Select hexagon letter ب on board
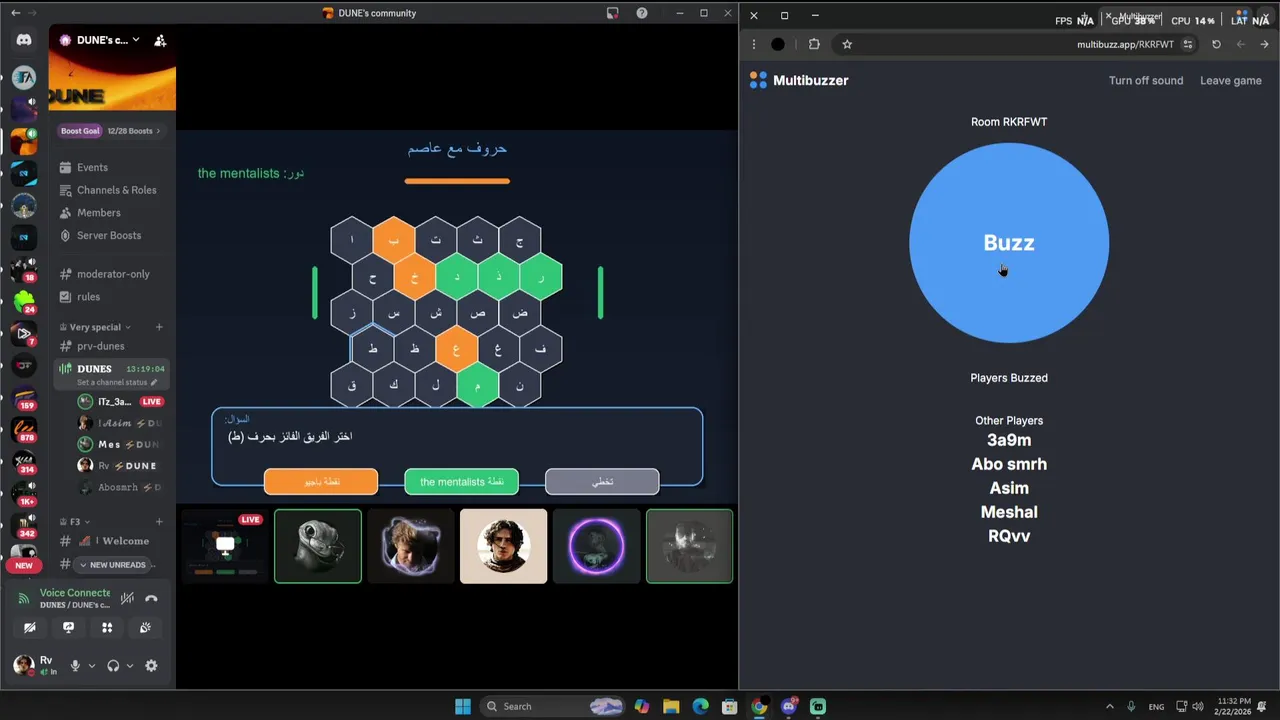Image resolution: width=1280 pixels, height=720 pixels. tap(394, 240)
